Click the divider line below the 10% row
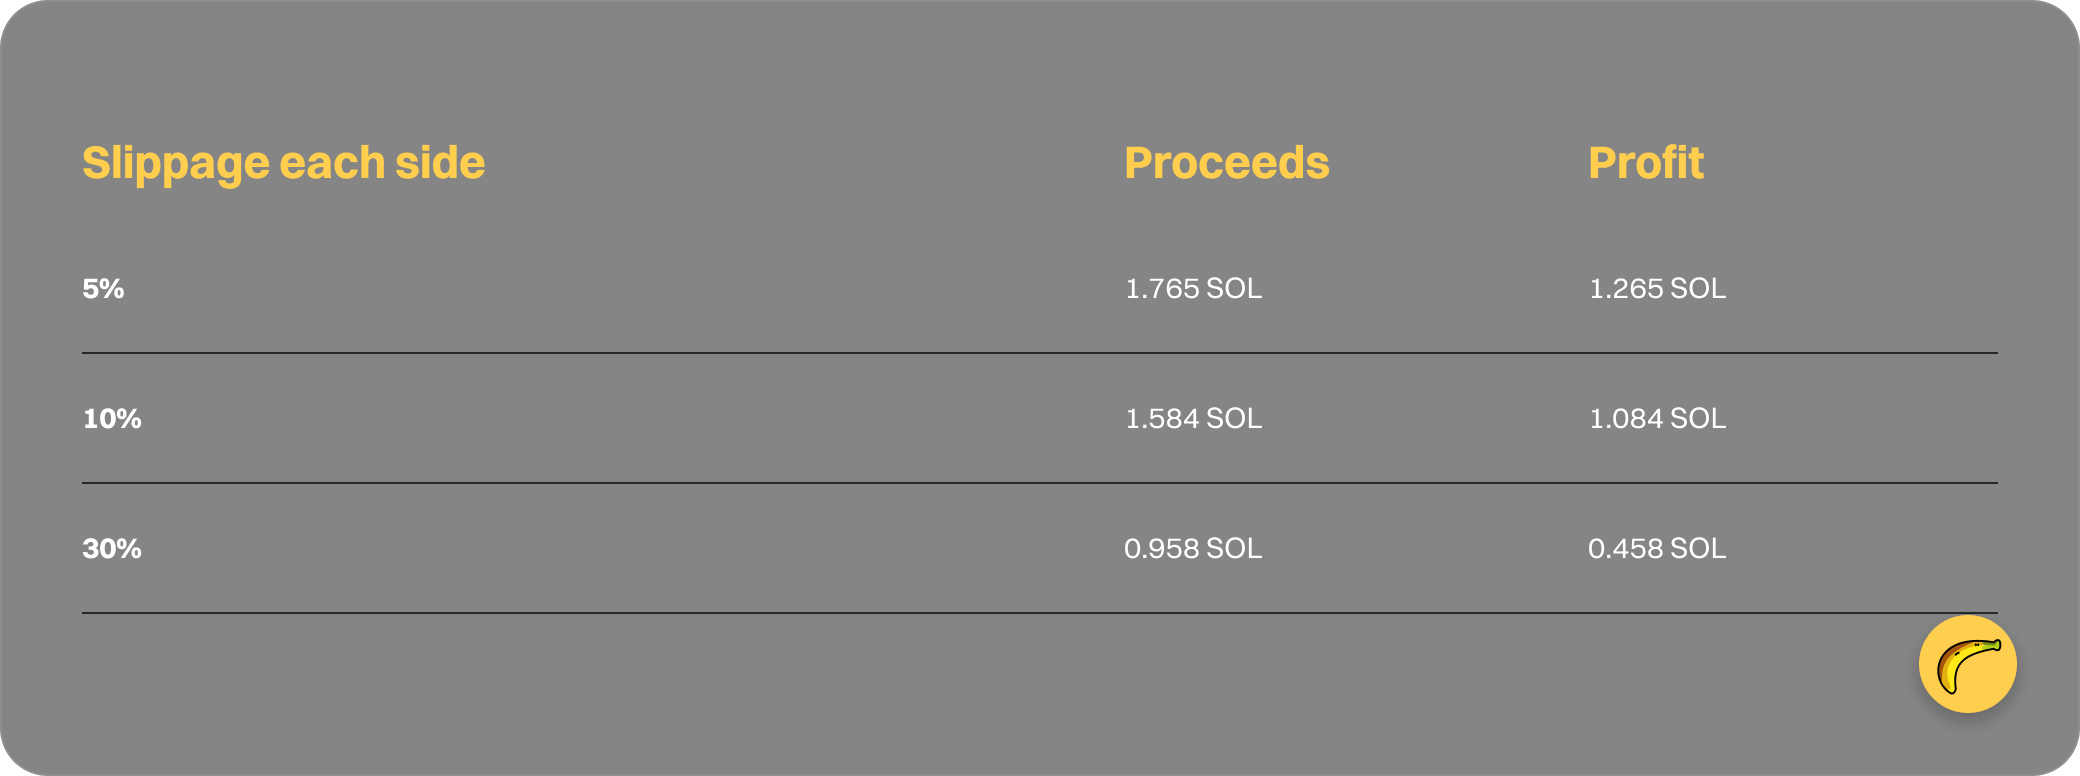This screenshot has height=776, width=2080. [1040, 483]
